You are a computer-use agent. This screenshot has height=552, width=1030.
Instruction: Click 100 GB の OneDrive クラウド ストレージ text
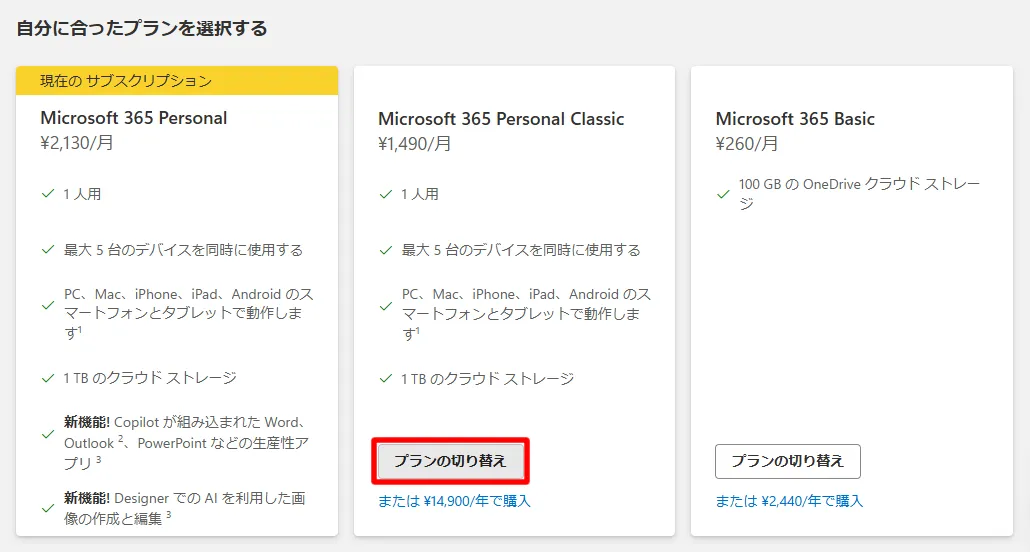pyautogui.click(x=859, y=194)
